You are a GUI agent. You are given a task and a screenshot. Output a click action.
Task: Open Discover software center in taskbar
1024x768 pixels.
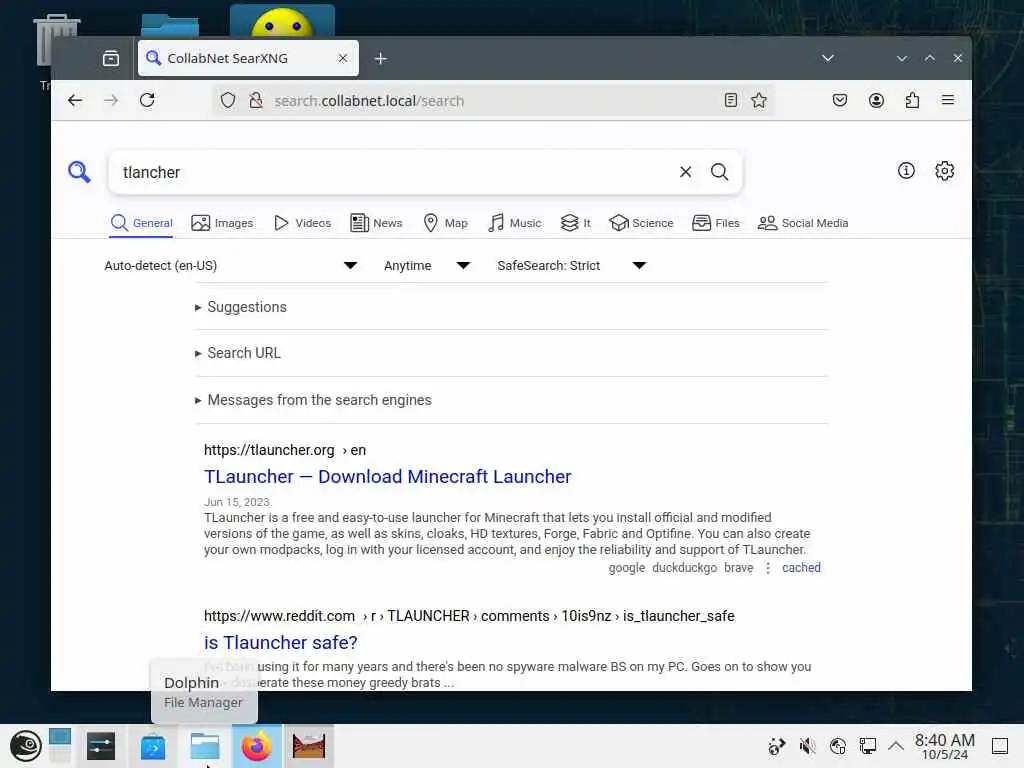[153, 746]
